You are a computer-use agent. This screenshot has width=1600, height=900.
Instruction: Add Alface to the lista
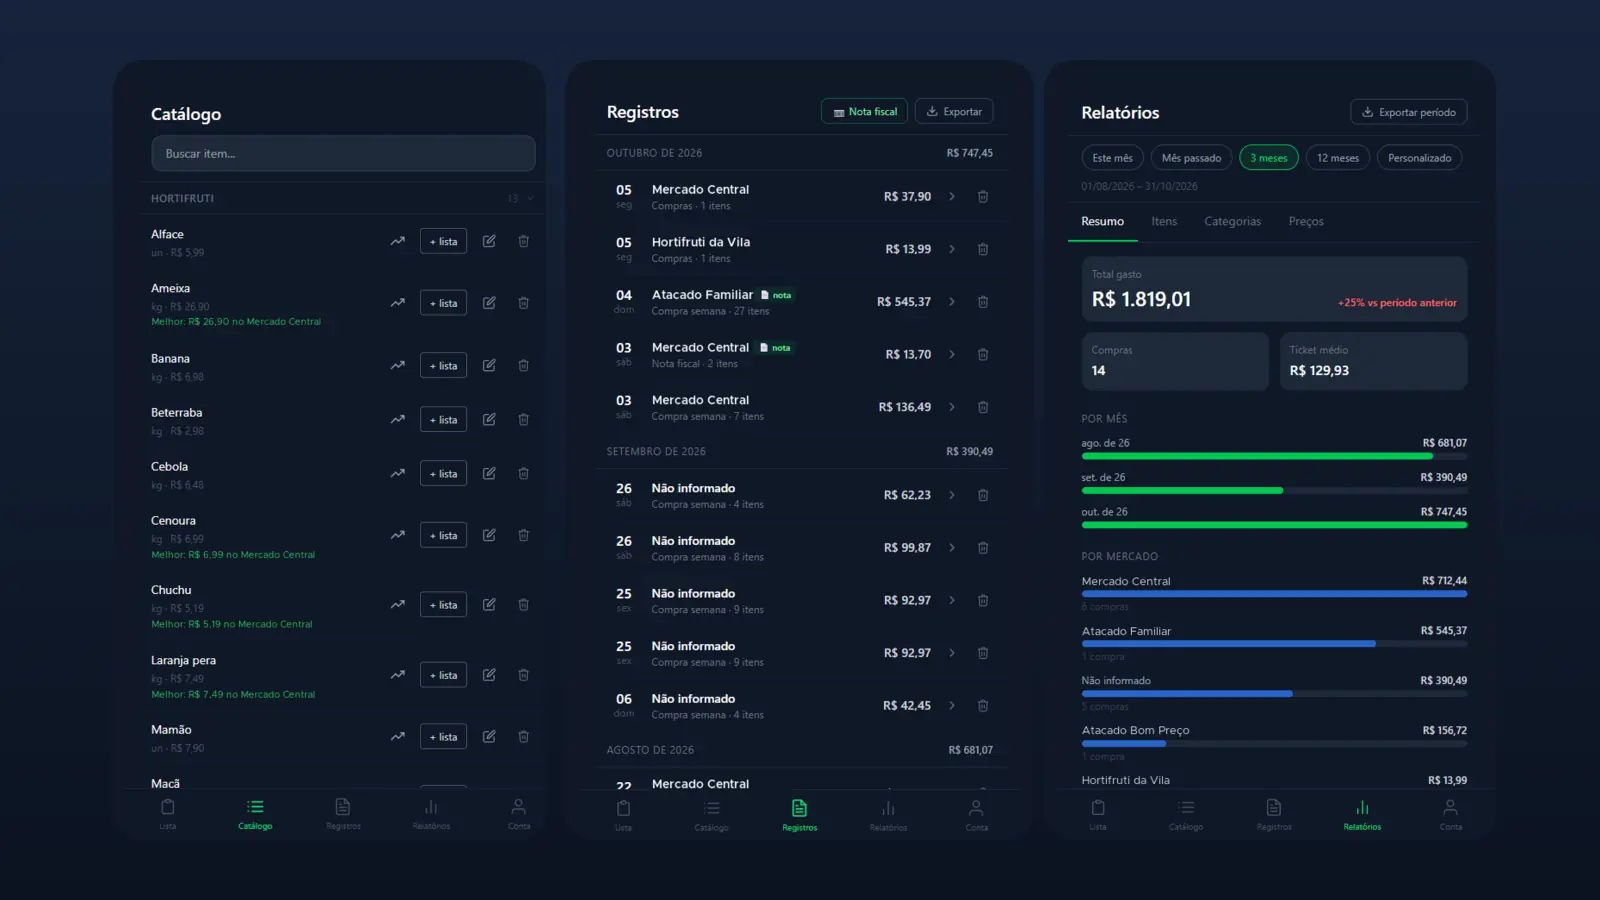pos(443,241)
